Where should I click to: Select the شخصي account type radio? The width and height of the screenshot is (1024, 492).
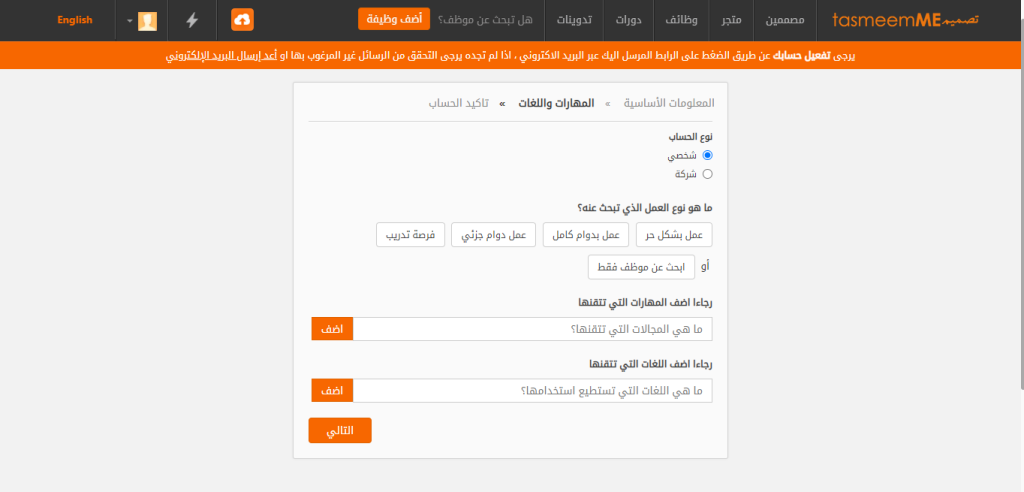708,155
